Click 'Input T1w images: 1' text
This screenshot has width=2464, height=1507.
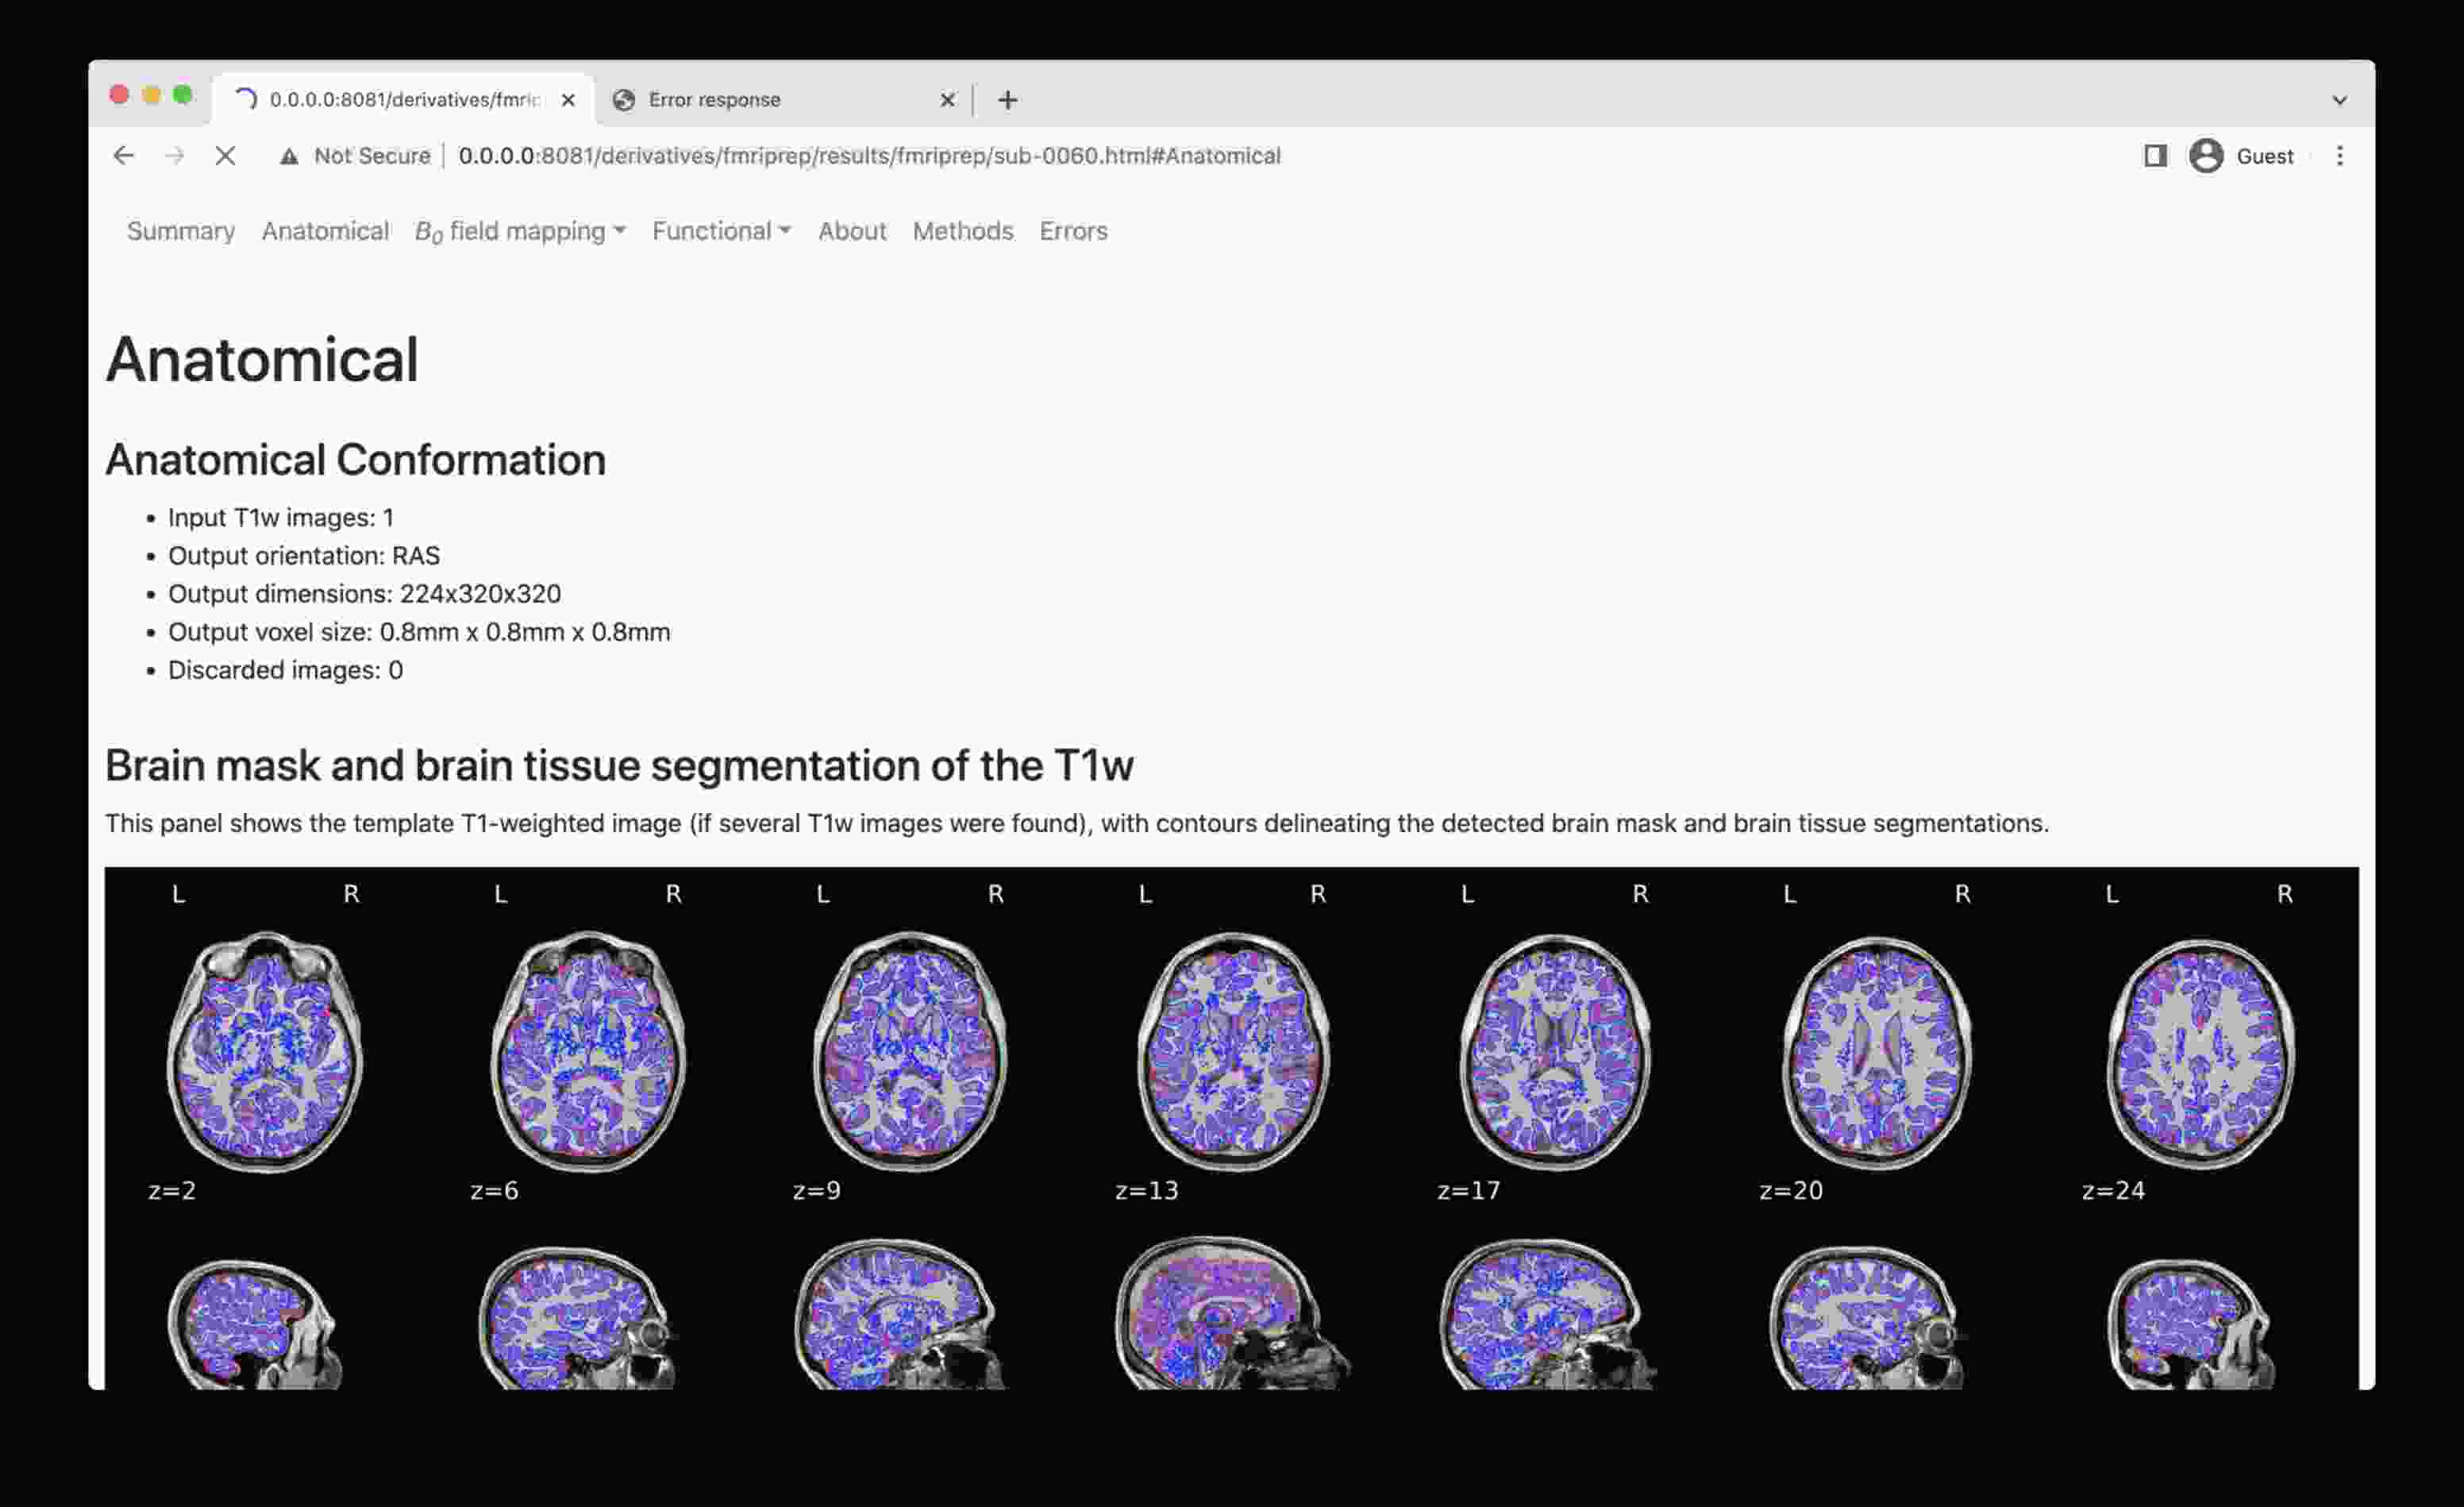(x=281, y=517)
